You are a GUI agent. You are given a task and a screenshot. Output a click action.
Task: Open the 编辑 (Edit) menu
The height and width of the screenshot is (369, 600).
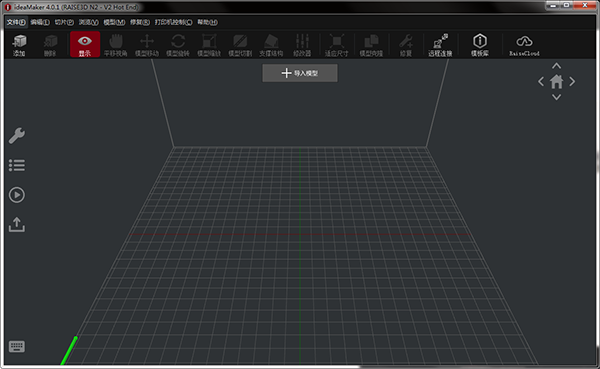pyautogui.click(x=40, y=22)
